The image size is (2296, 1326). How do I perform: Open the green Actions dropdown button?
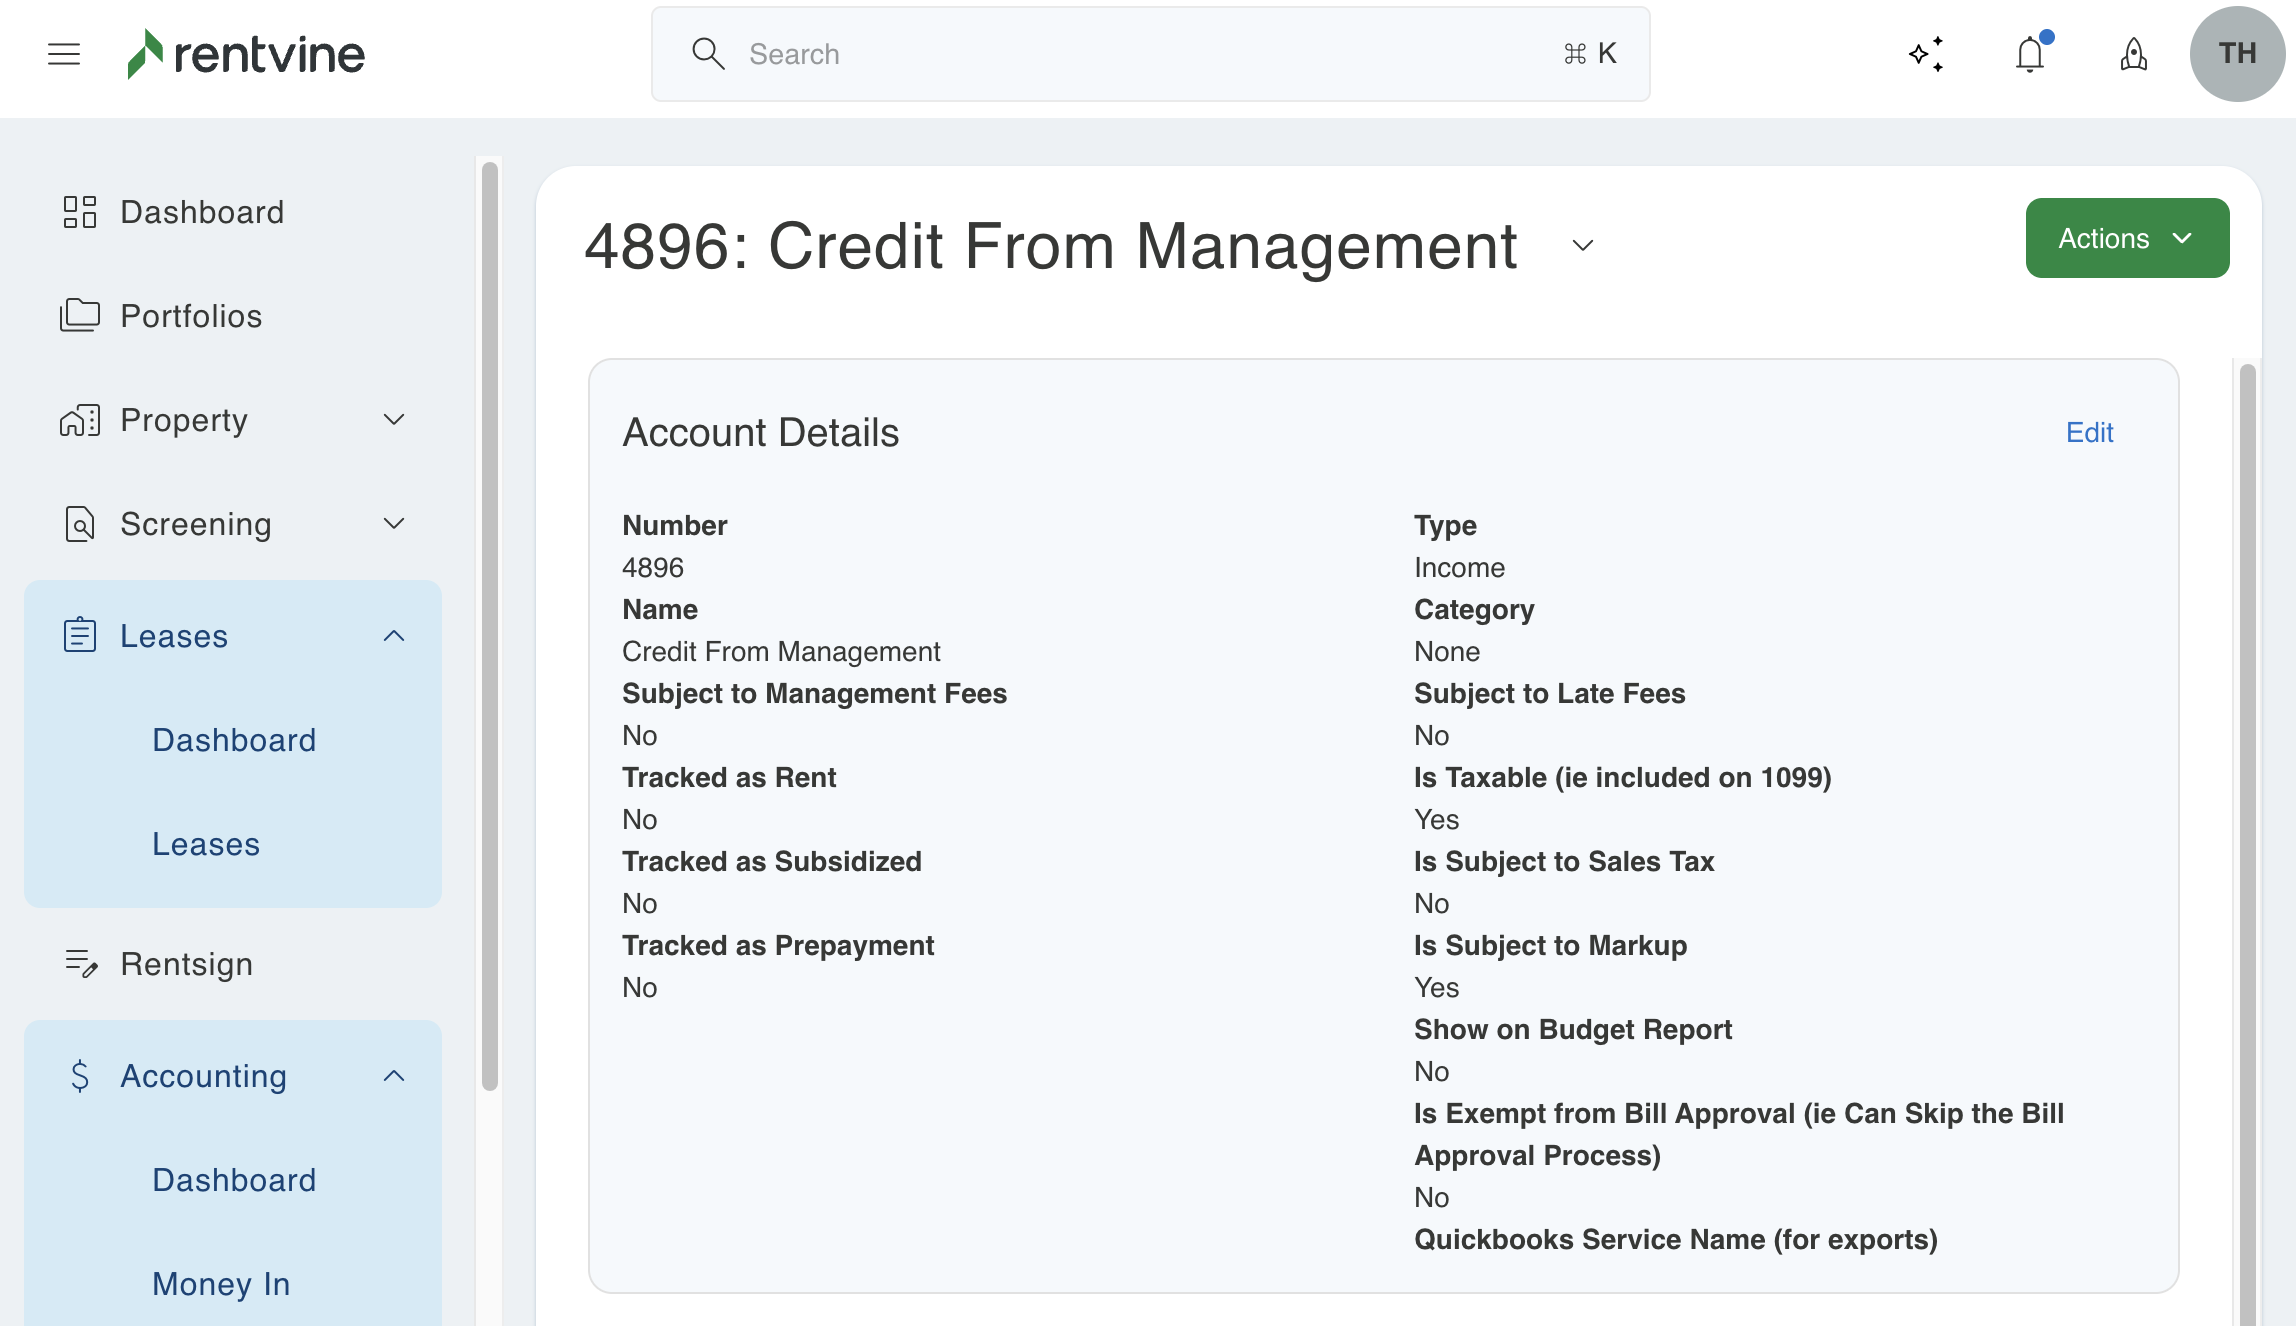tap(2127, 238)
